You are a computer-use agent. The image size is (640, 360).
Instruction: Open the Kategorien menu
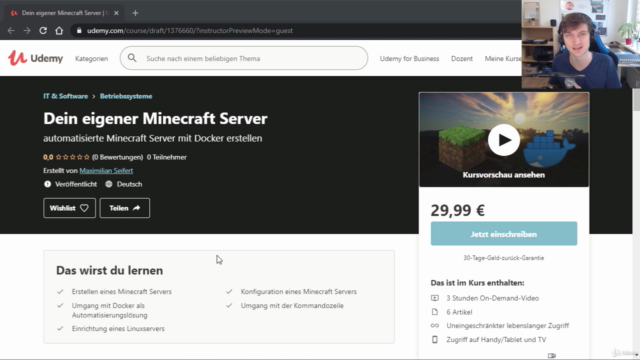pyautogui.click(x=91, y=58)
